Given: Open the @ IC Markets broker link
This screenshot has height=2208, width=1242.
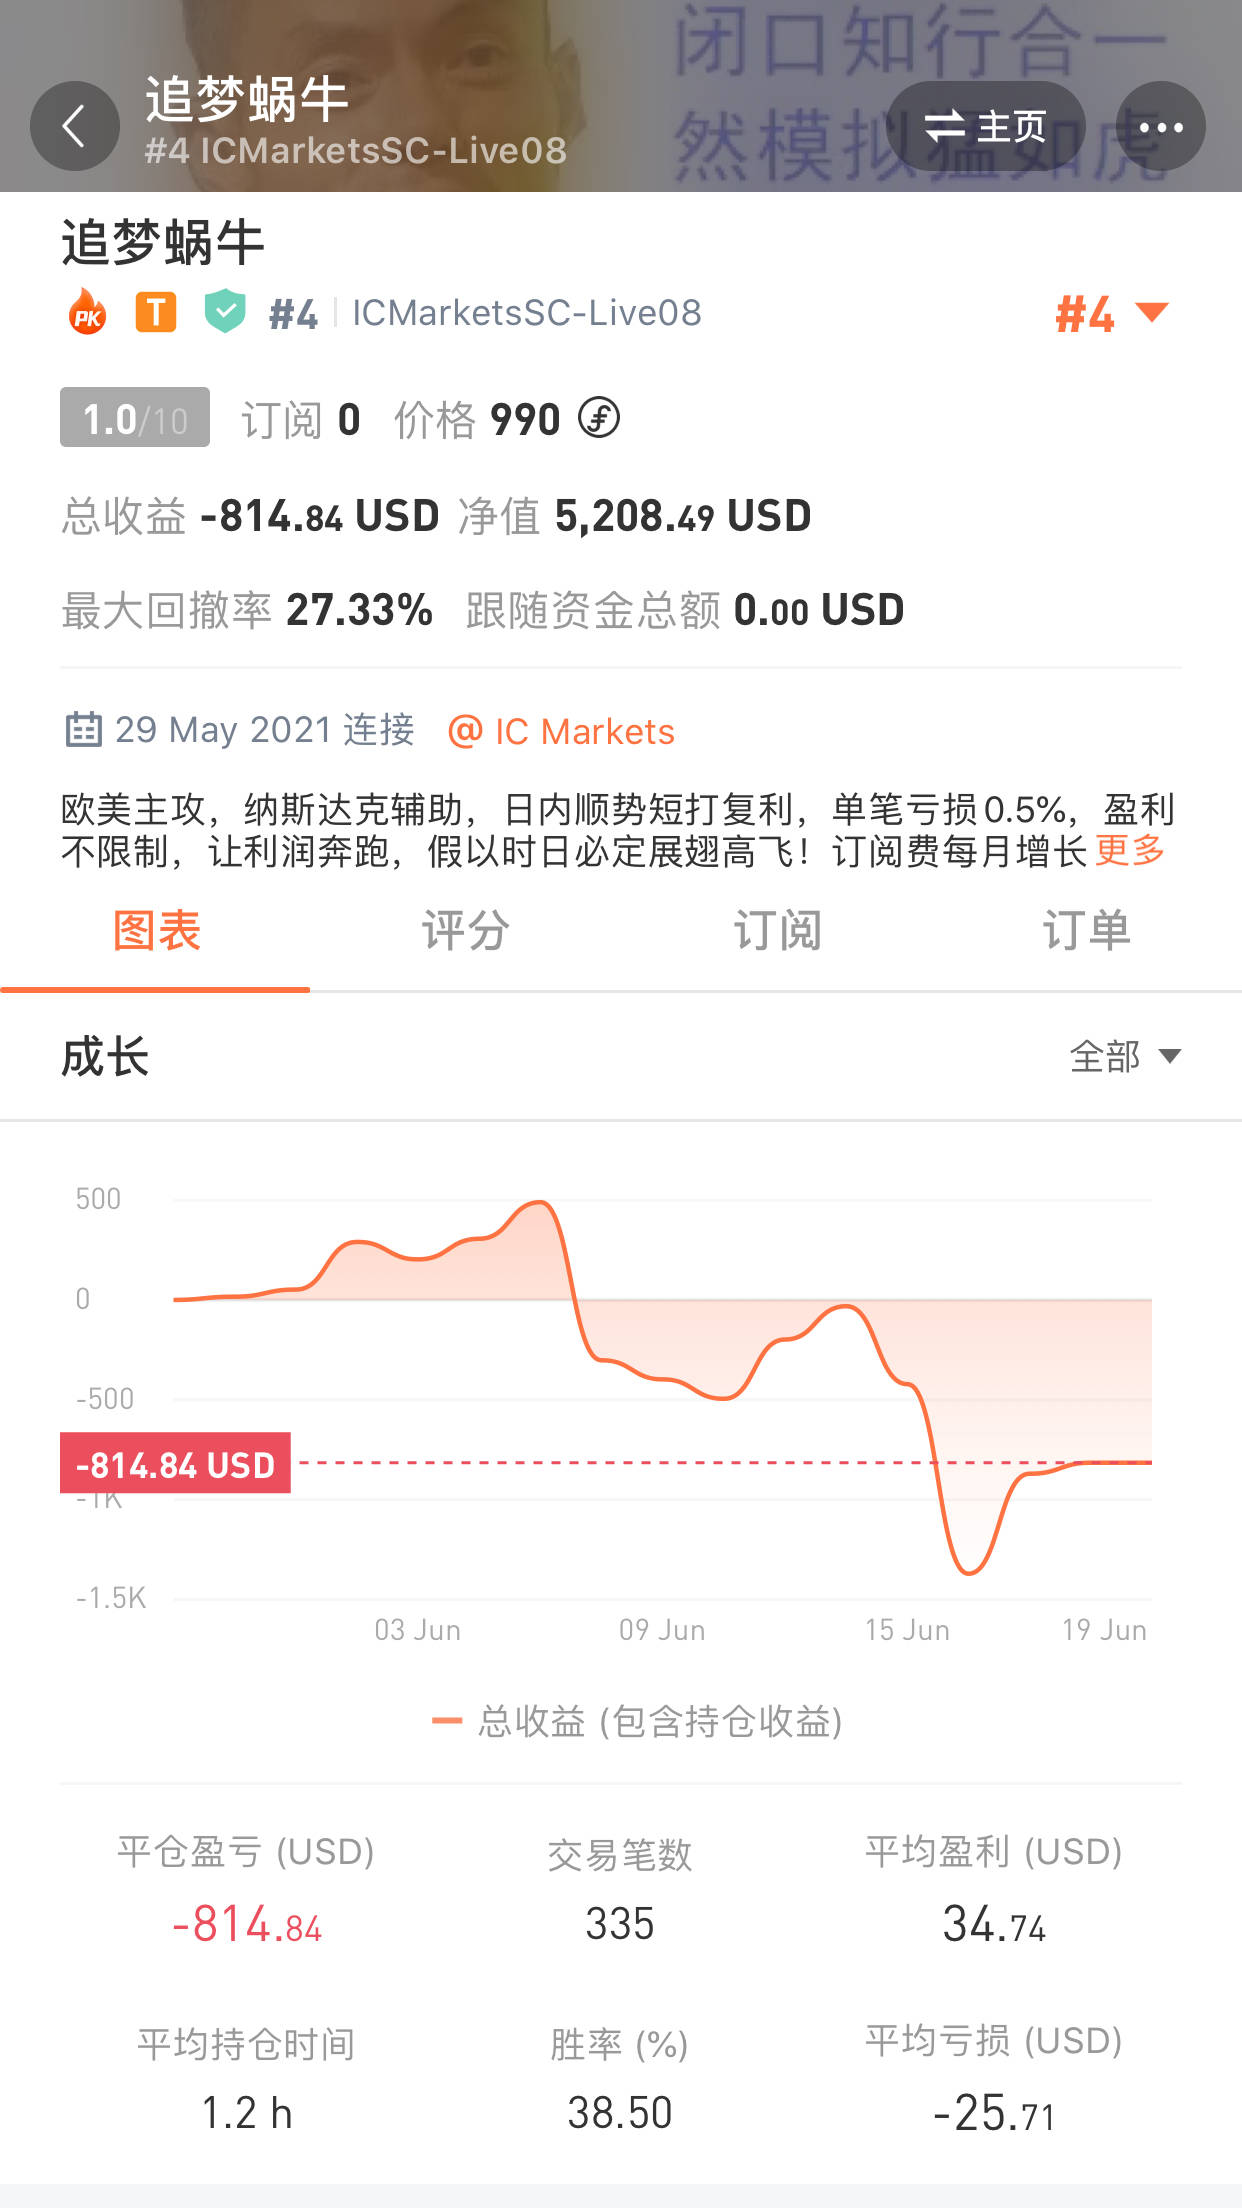Looking at the screenshot, I should coord(561,731).
